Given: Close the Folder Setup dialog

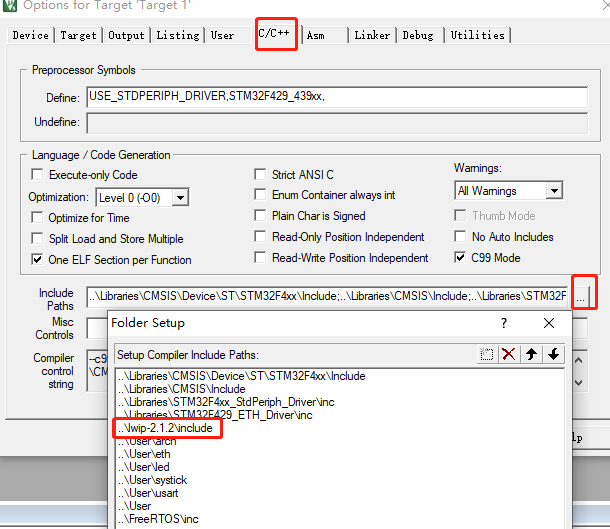Looking at the screenshot, I should tap(549, 323).
